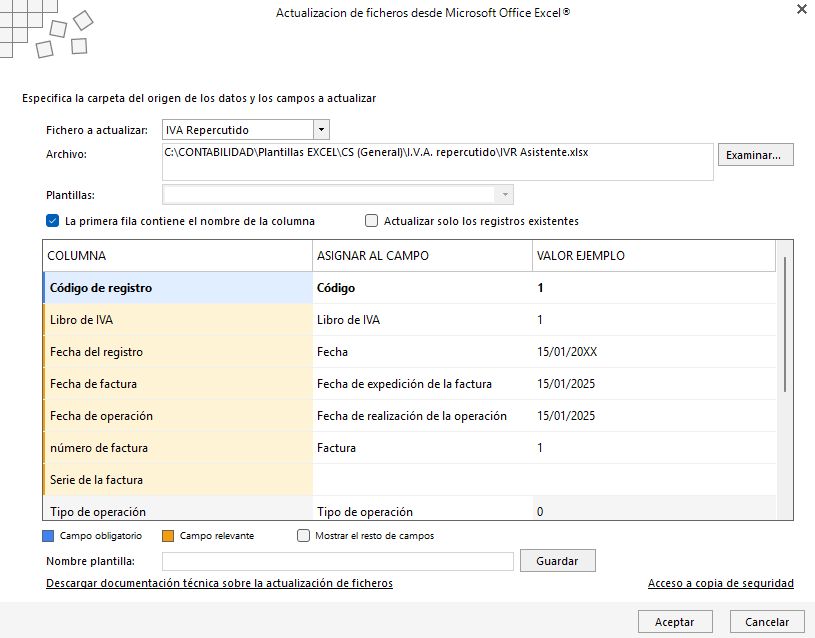Click the orange Campo relevante swatch
Viewport: 815px width, 638px height.
point(168,536)
